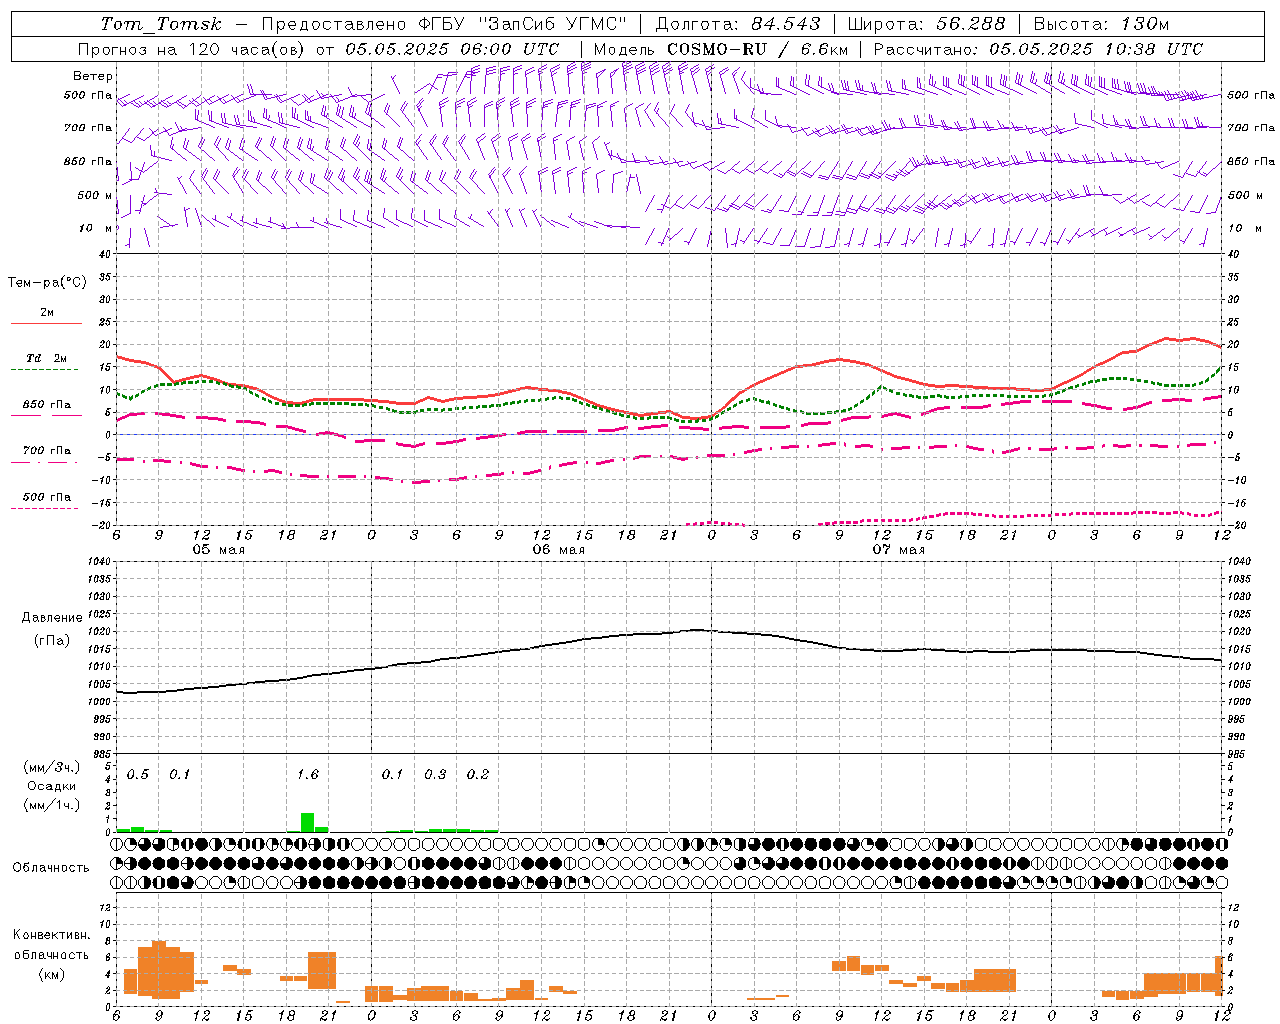The height and width of the screenshot is (1024, 1280).
Task: Click the '500 м' label left of wind panel
Action: click(95, 195)
